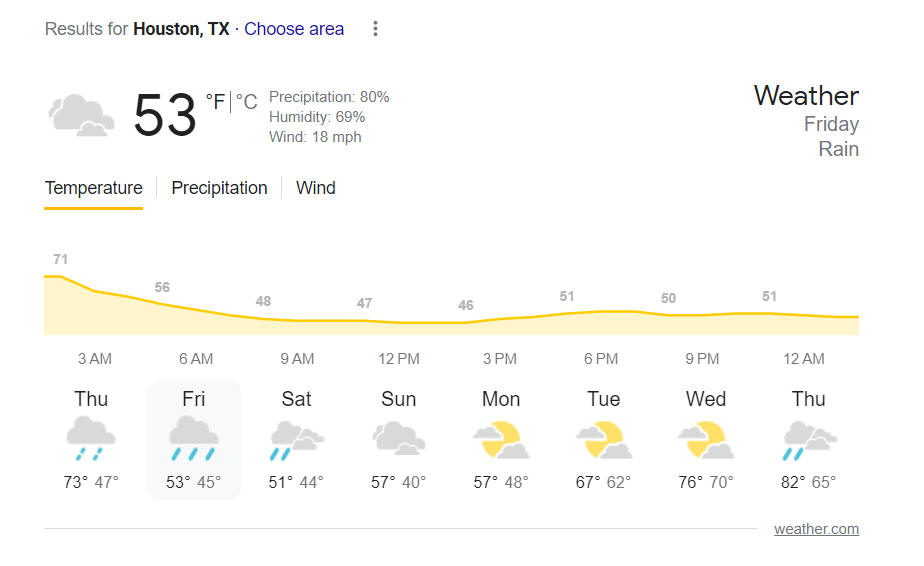
Task: Click the 6 PM time label on chart
Action: [601, 359]
